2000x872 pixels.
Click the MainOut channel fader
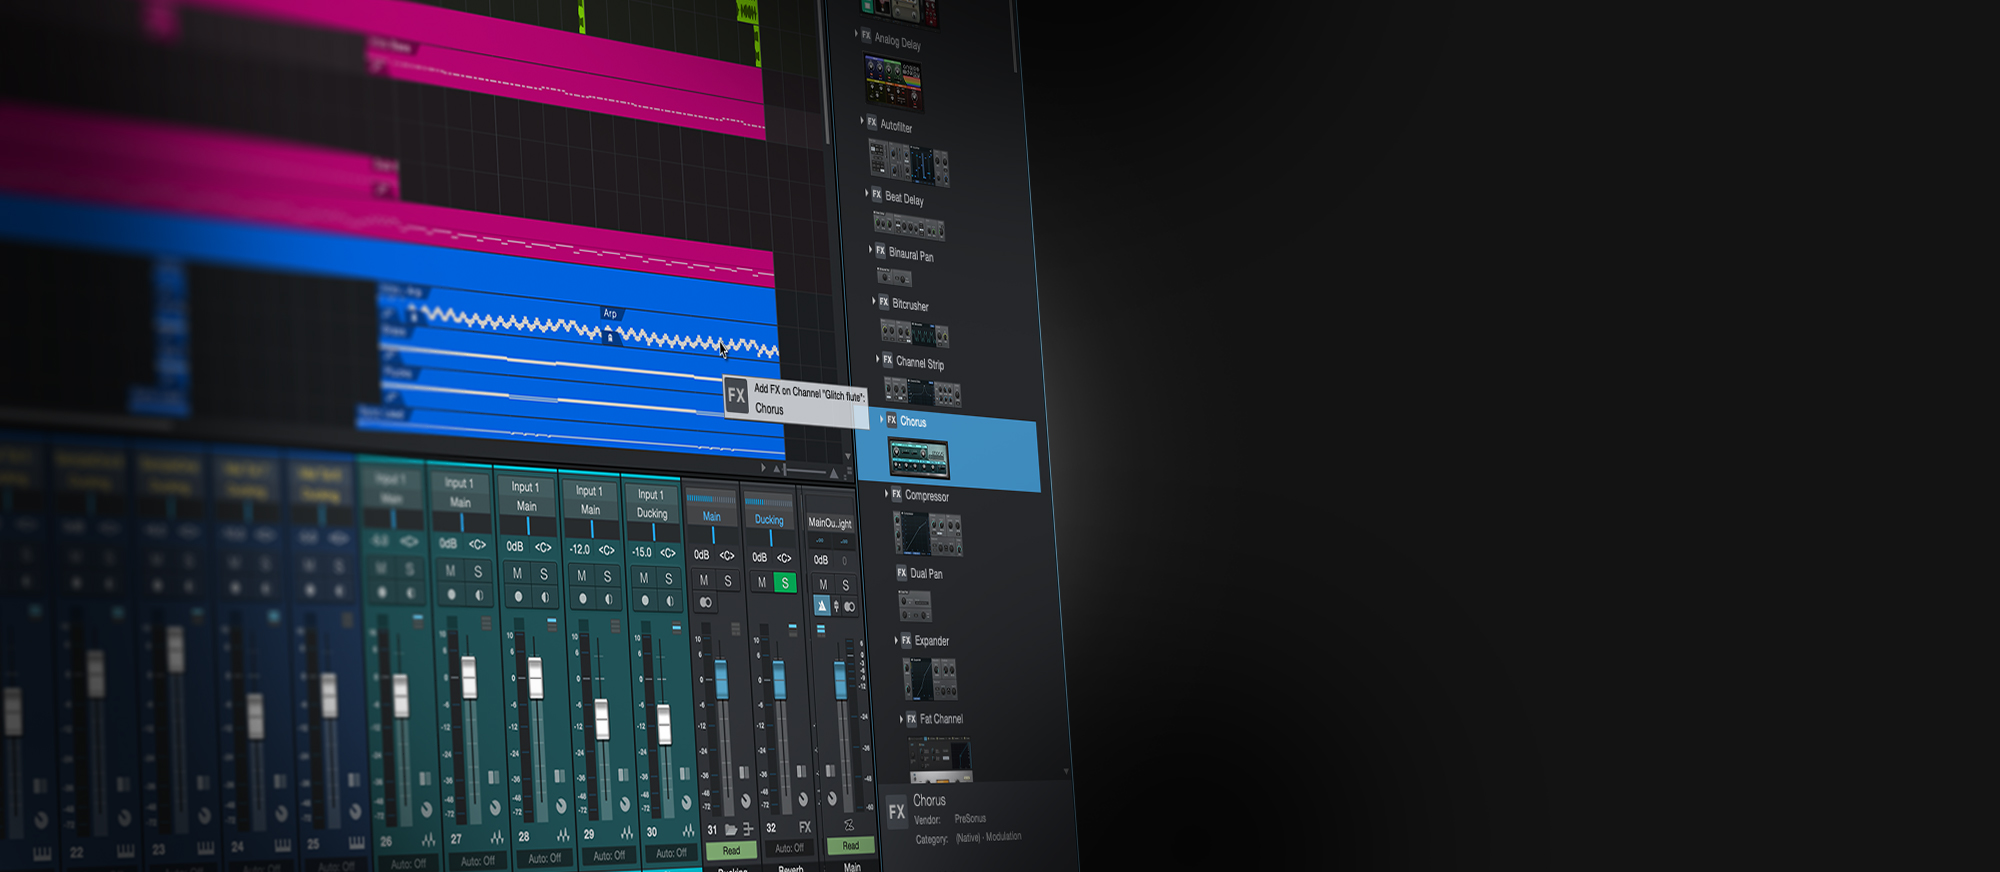(840, 680)
